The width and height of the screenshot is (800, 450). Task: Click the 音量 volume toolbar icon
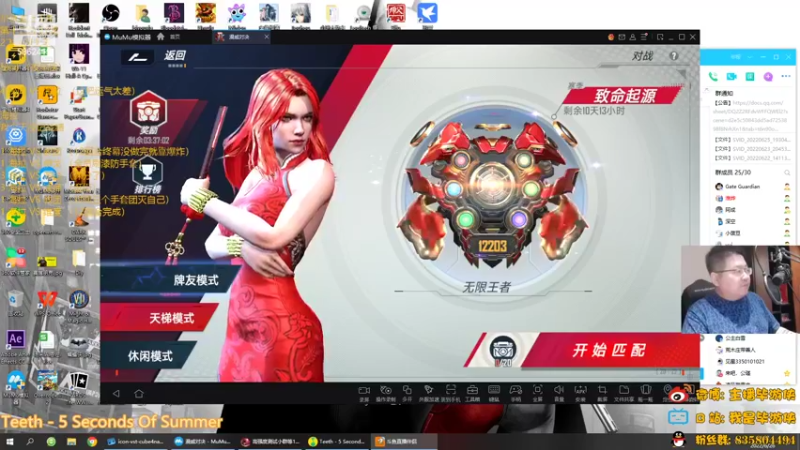click(559, 393)
